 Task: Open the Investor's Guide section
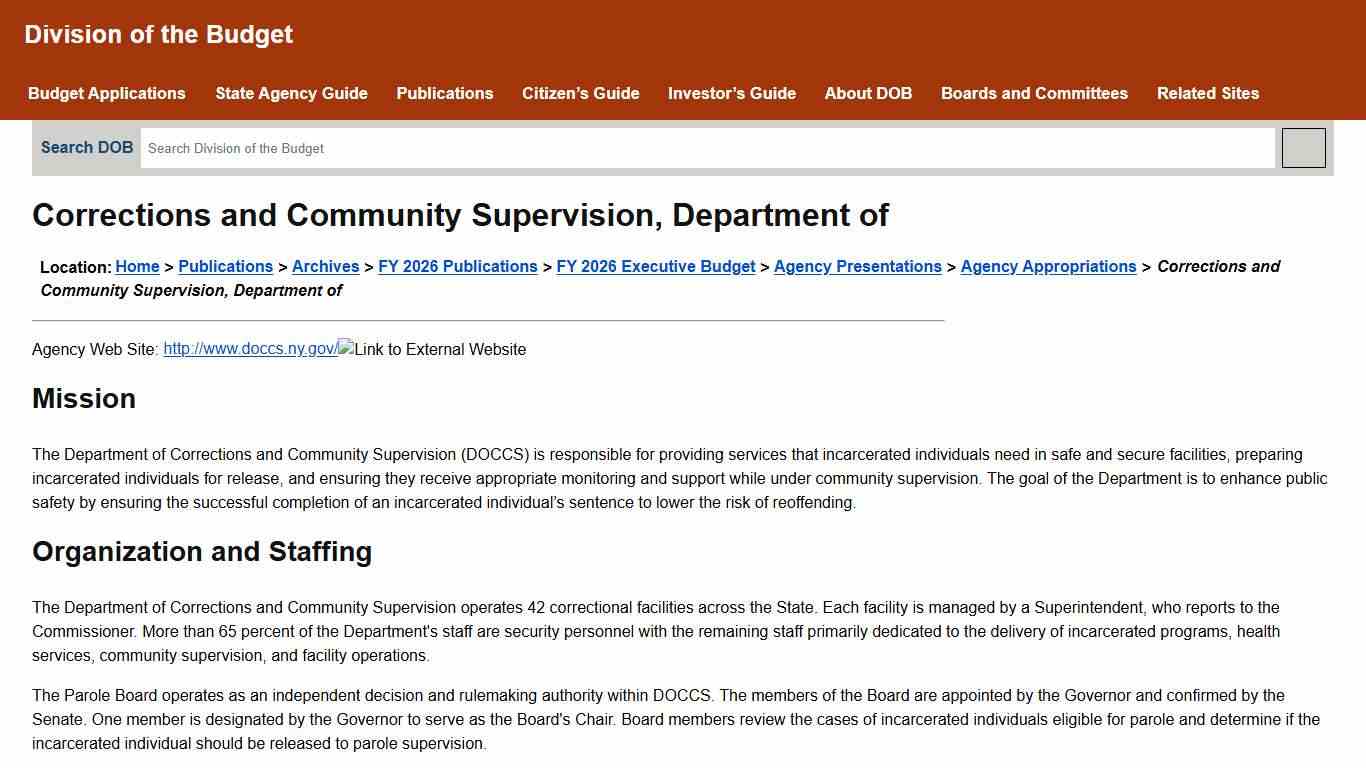click(x=731, y=93)
